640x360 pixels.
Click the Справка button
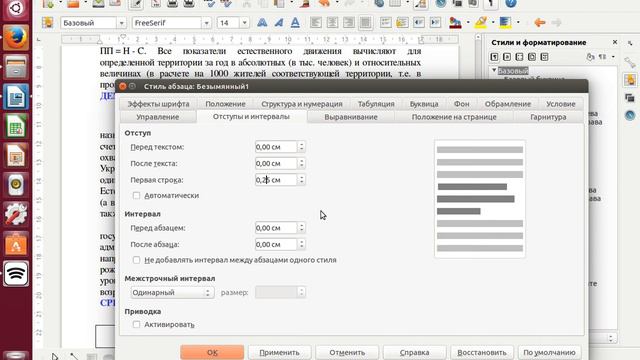click(414, 352)
